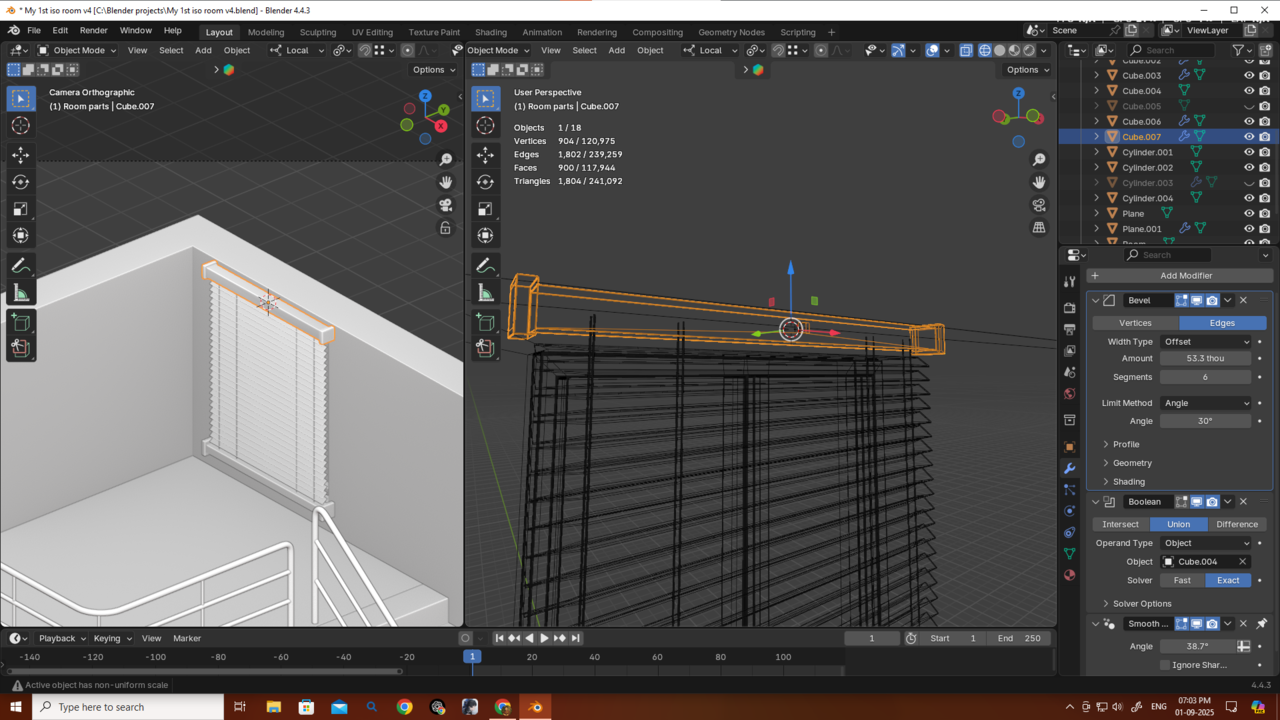Click the bevel Amount value slider
This screenshot has width=1280, height=720.
coord(1205,358)
